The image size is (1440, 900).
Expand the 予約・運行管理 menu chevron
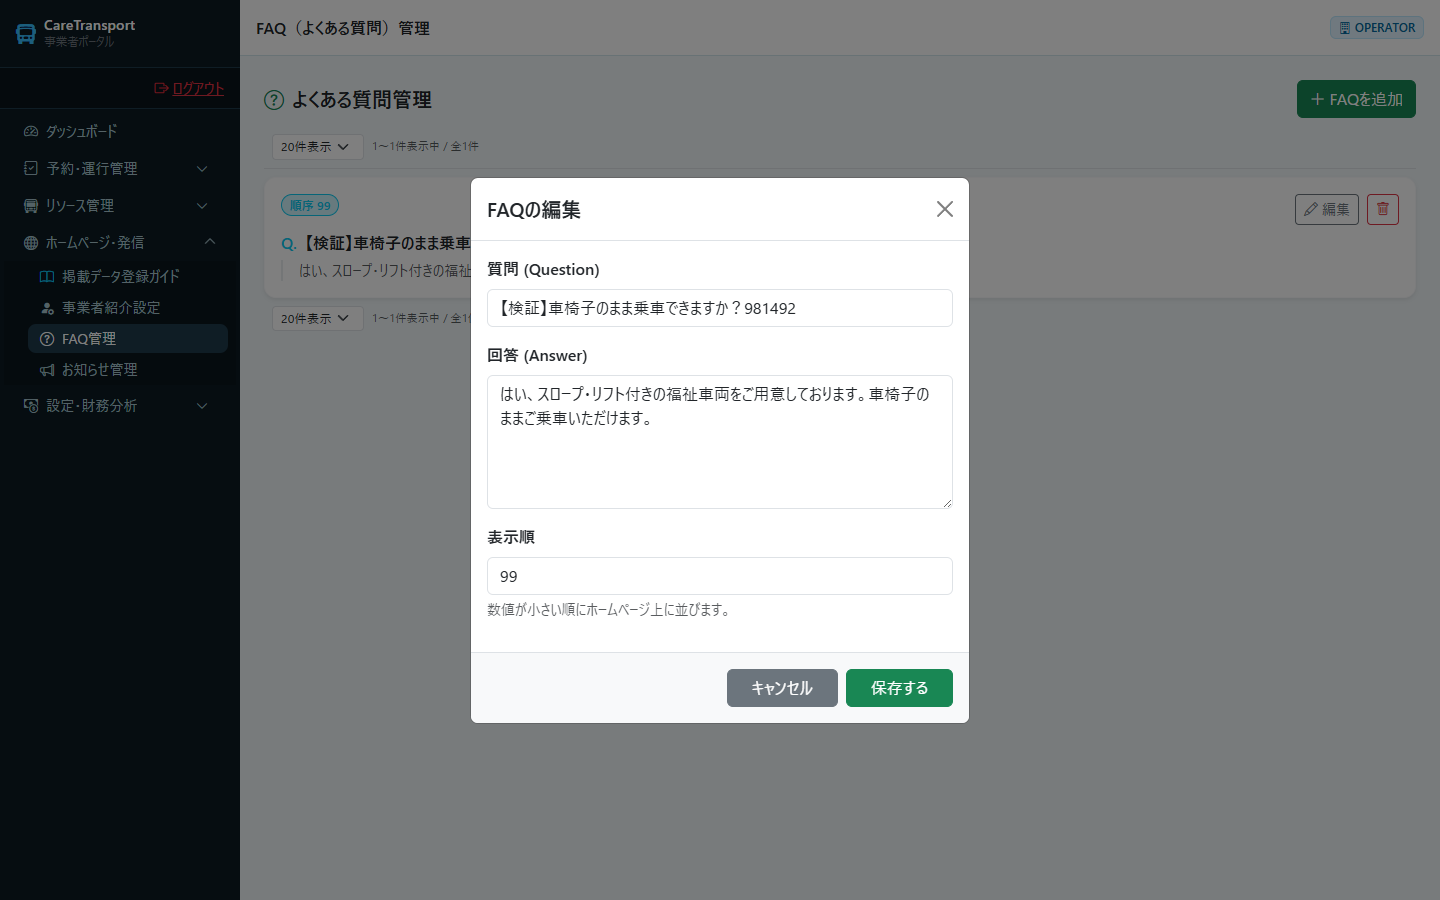[x=202, y=169]
